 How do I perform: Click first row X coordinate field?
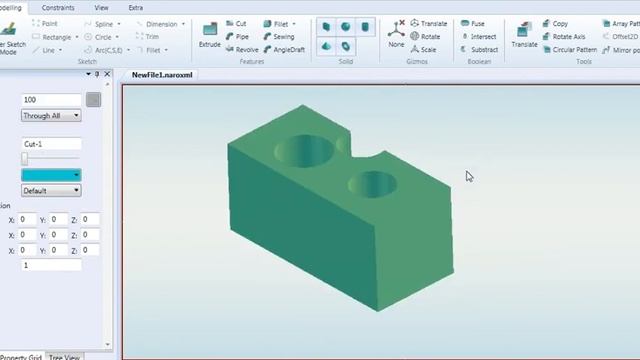click(x=27, y=220)
